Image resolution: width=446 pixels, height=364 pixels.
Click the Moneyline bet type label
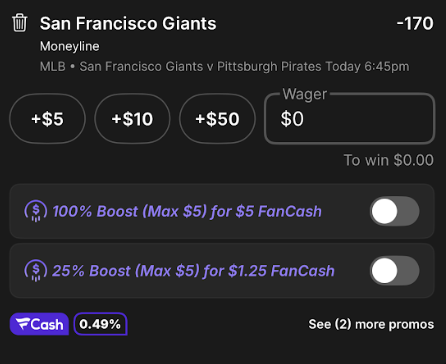coord(70,46)
